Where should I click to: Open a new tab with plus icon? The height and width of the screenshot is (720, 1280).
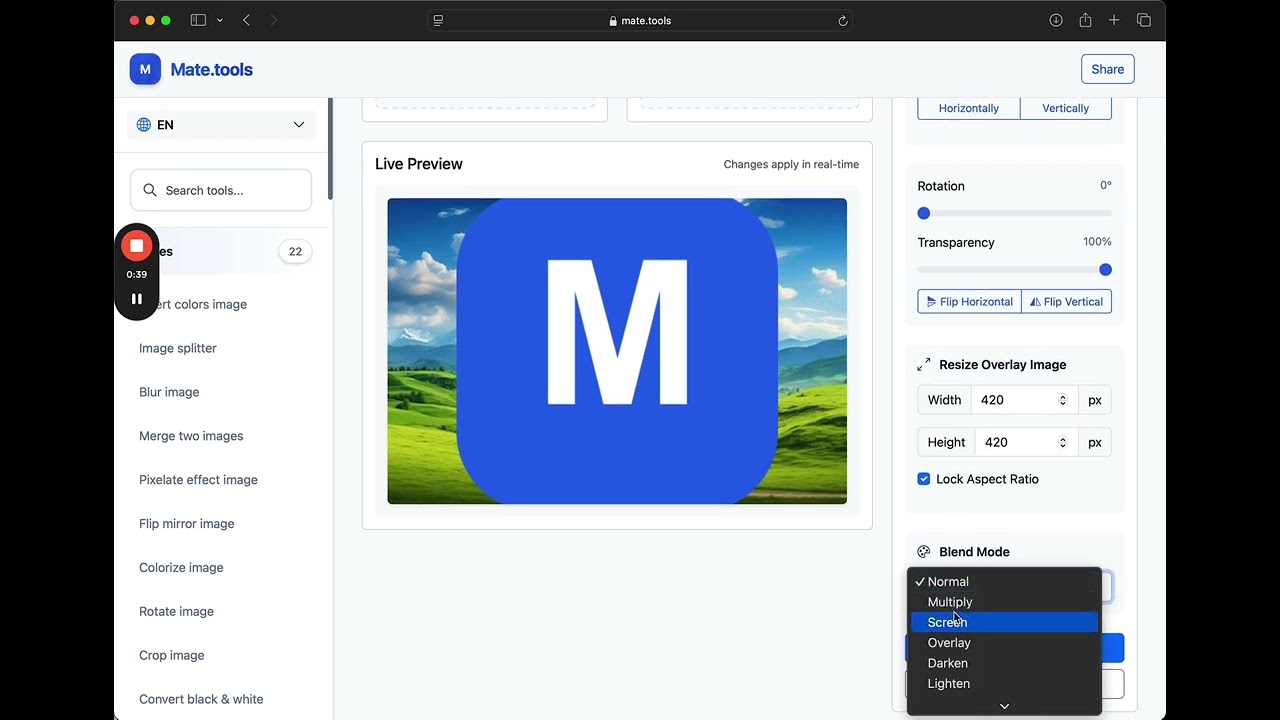pyautogui.click(x=1114, y=20)
